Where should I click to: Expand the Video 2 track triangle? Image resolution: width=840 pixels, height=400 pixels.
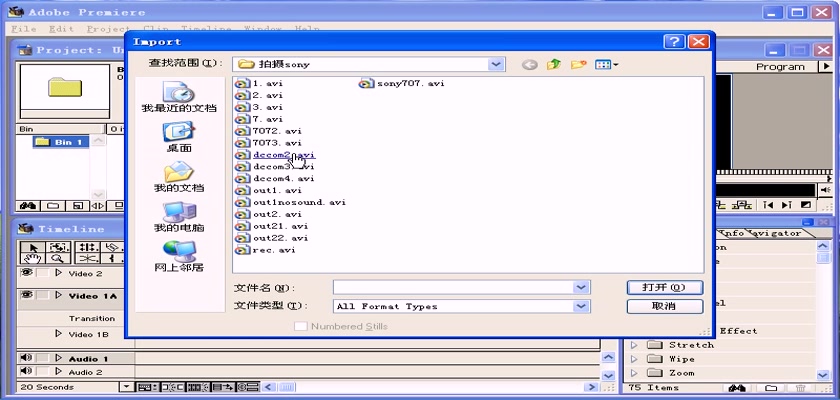pyautogui.click(x=58, y=273)
